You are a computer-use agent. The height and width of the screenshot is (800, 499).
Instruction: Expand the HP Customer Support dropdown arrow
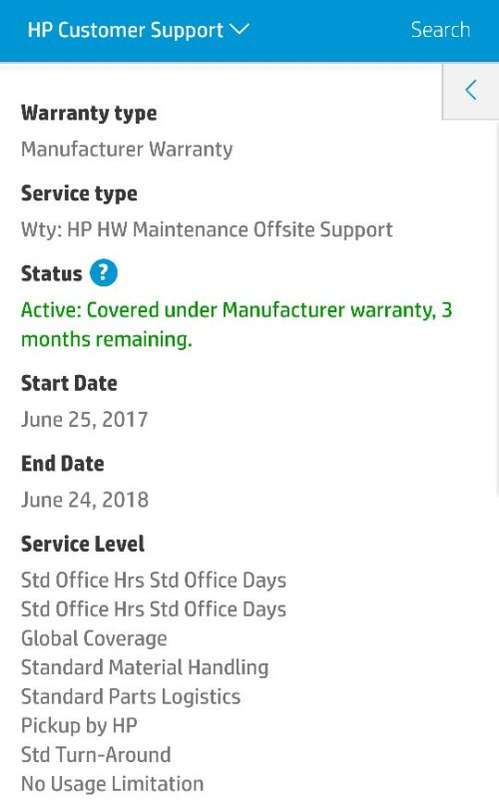click(x=240, y=29)
